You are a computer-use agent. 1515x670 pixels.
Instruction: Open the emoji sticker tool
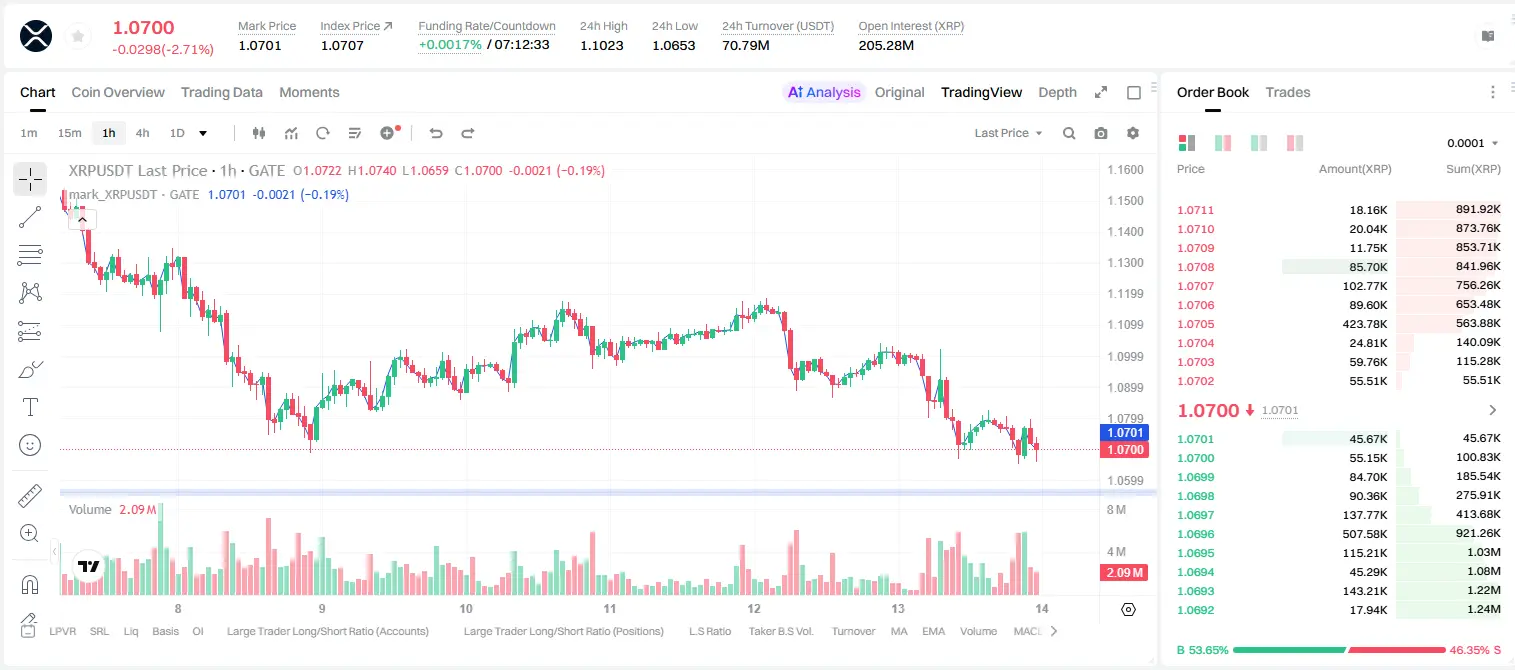(30, 445)
